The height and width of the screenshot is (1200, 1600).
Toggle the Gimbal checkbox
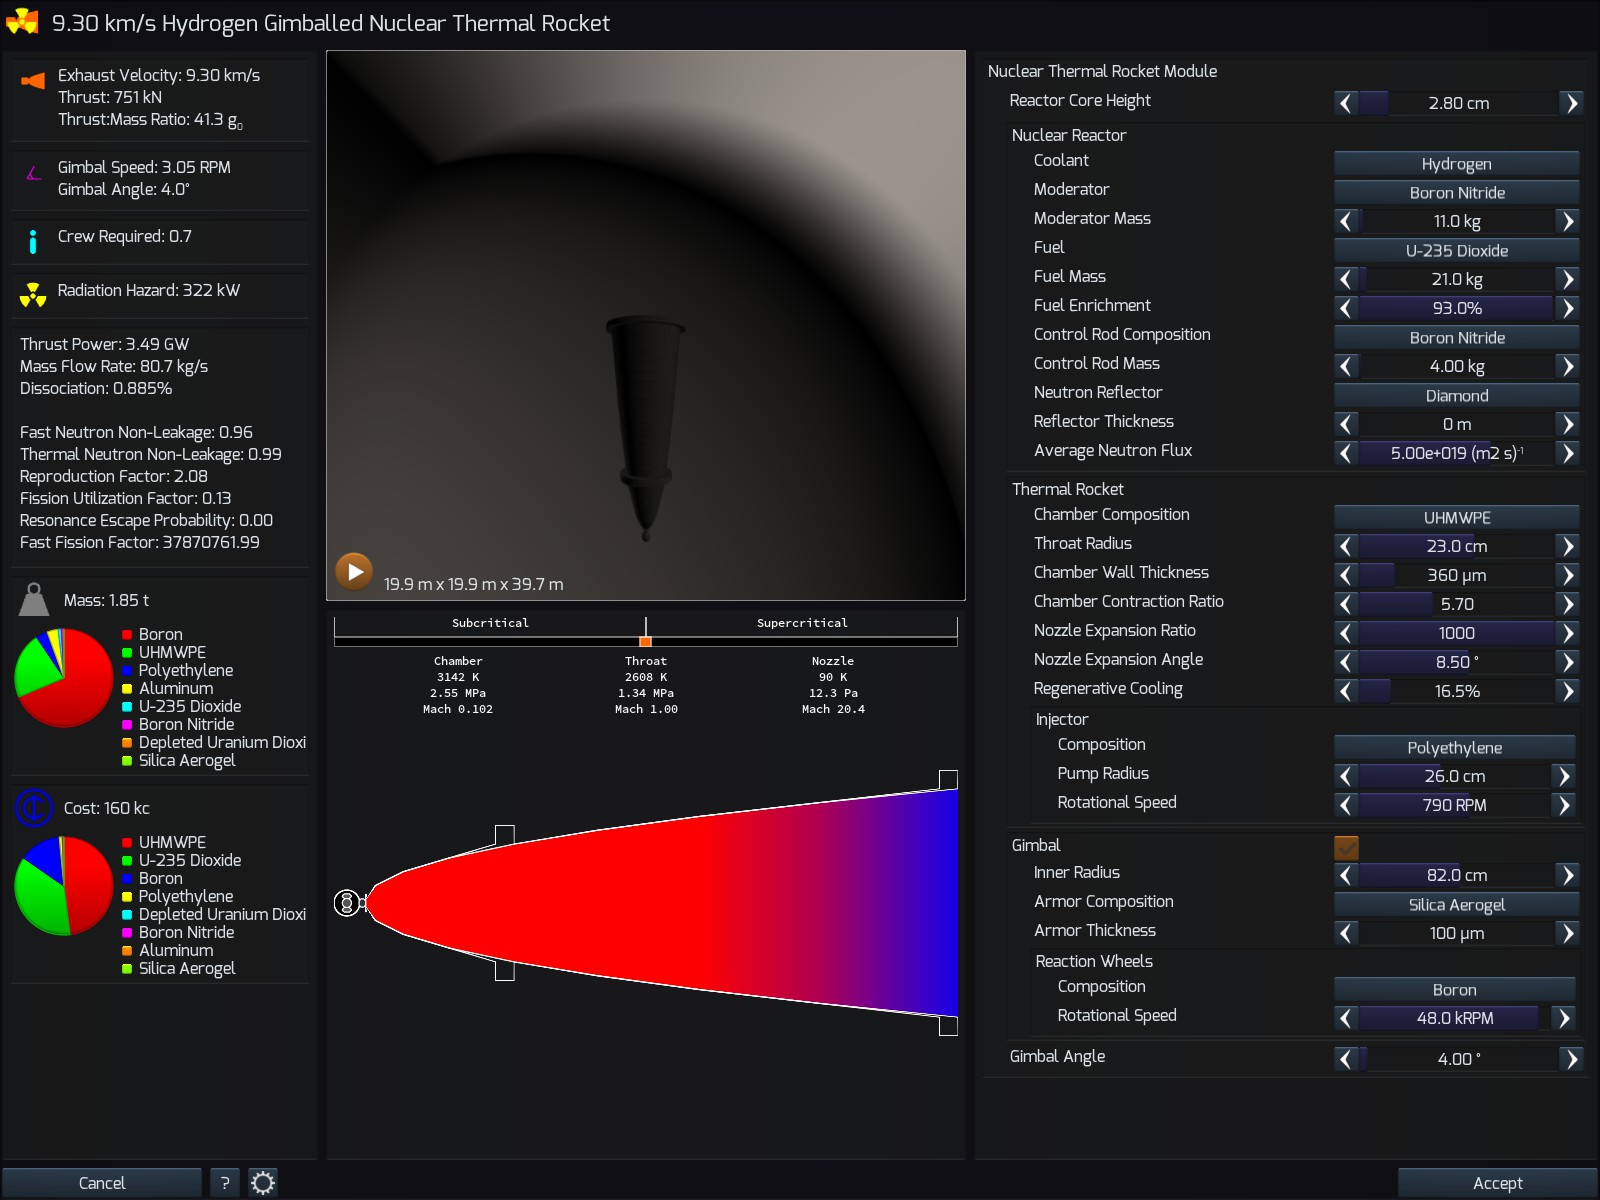click(1346, 847)
